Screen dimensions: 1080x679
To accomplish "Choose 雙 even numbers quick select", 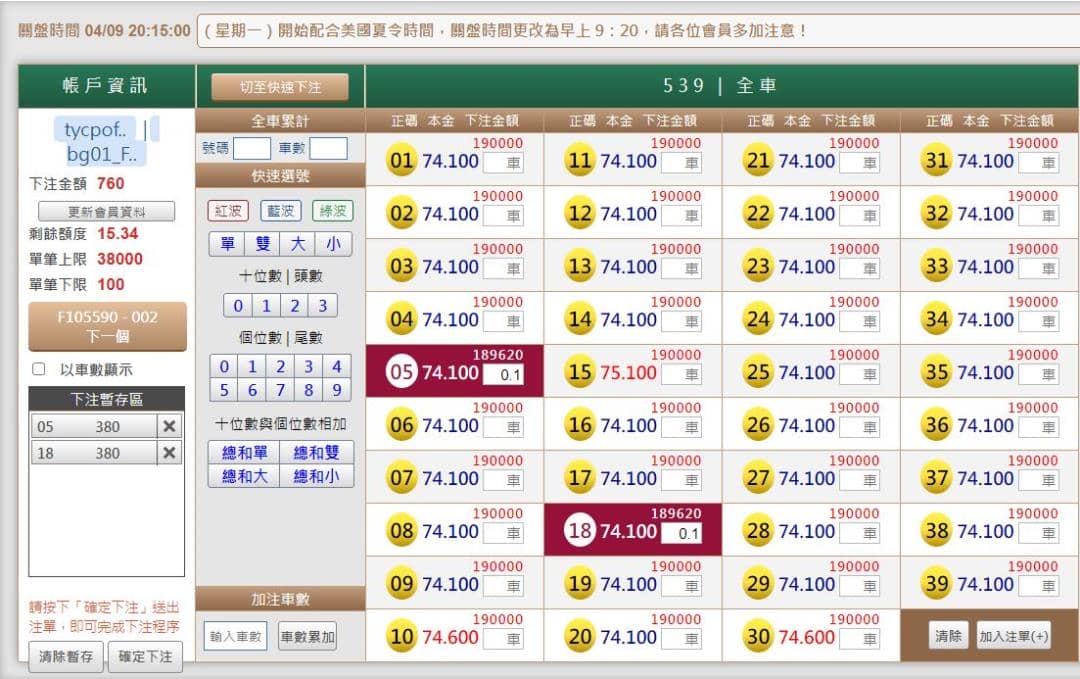I will pos(262,244).
